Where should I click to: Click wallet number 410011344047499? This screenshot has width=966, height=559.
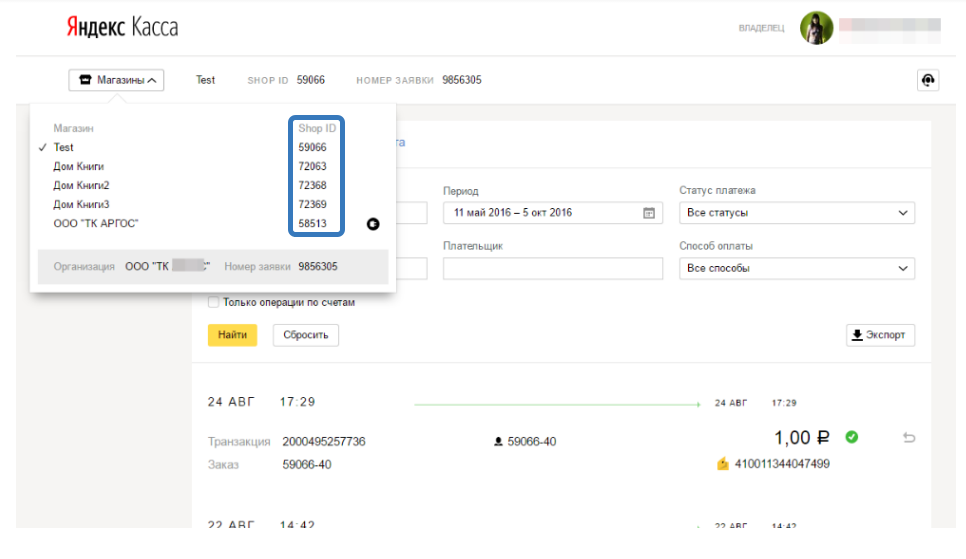pos(782,463)
